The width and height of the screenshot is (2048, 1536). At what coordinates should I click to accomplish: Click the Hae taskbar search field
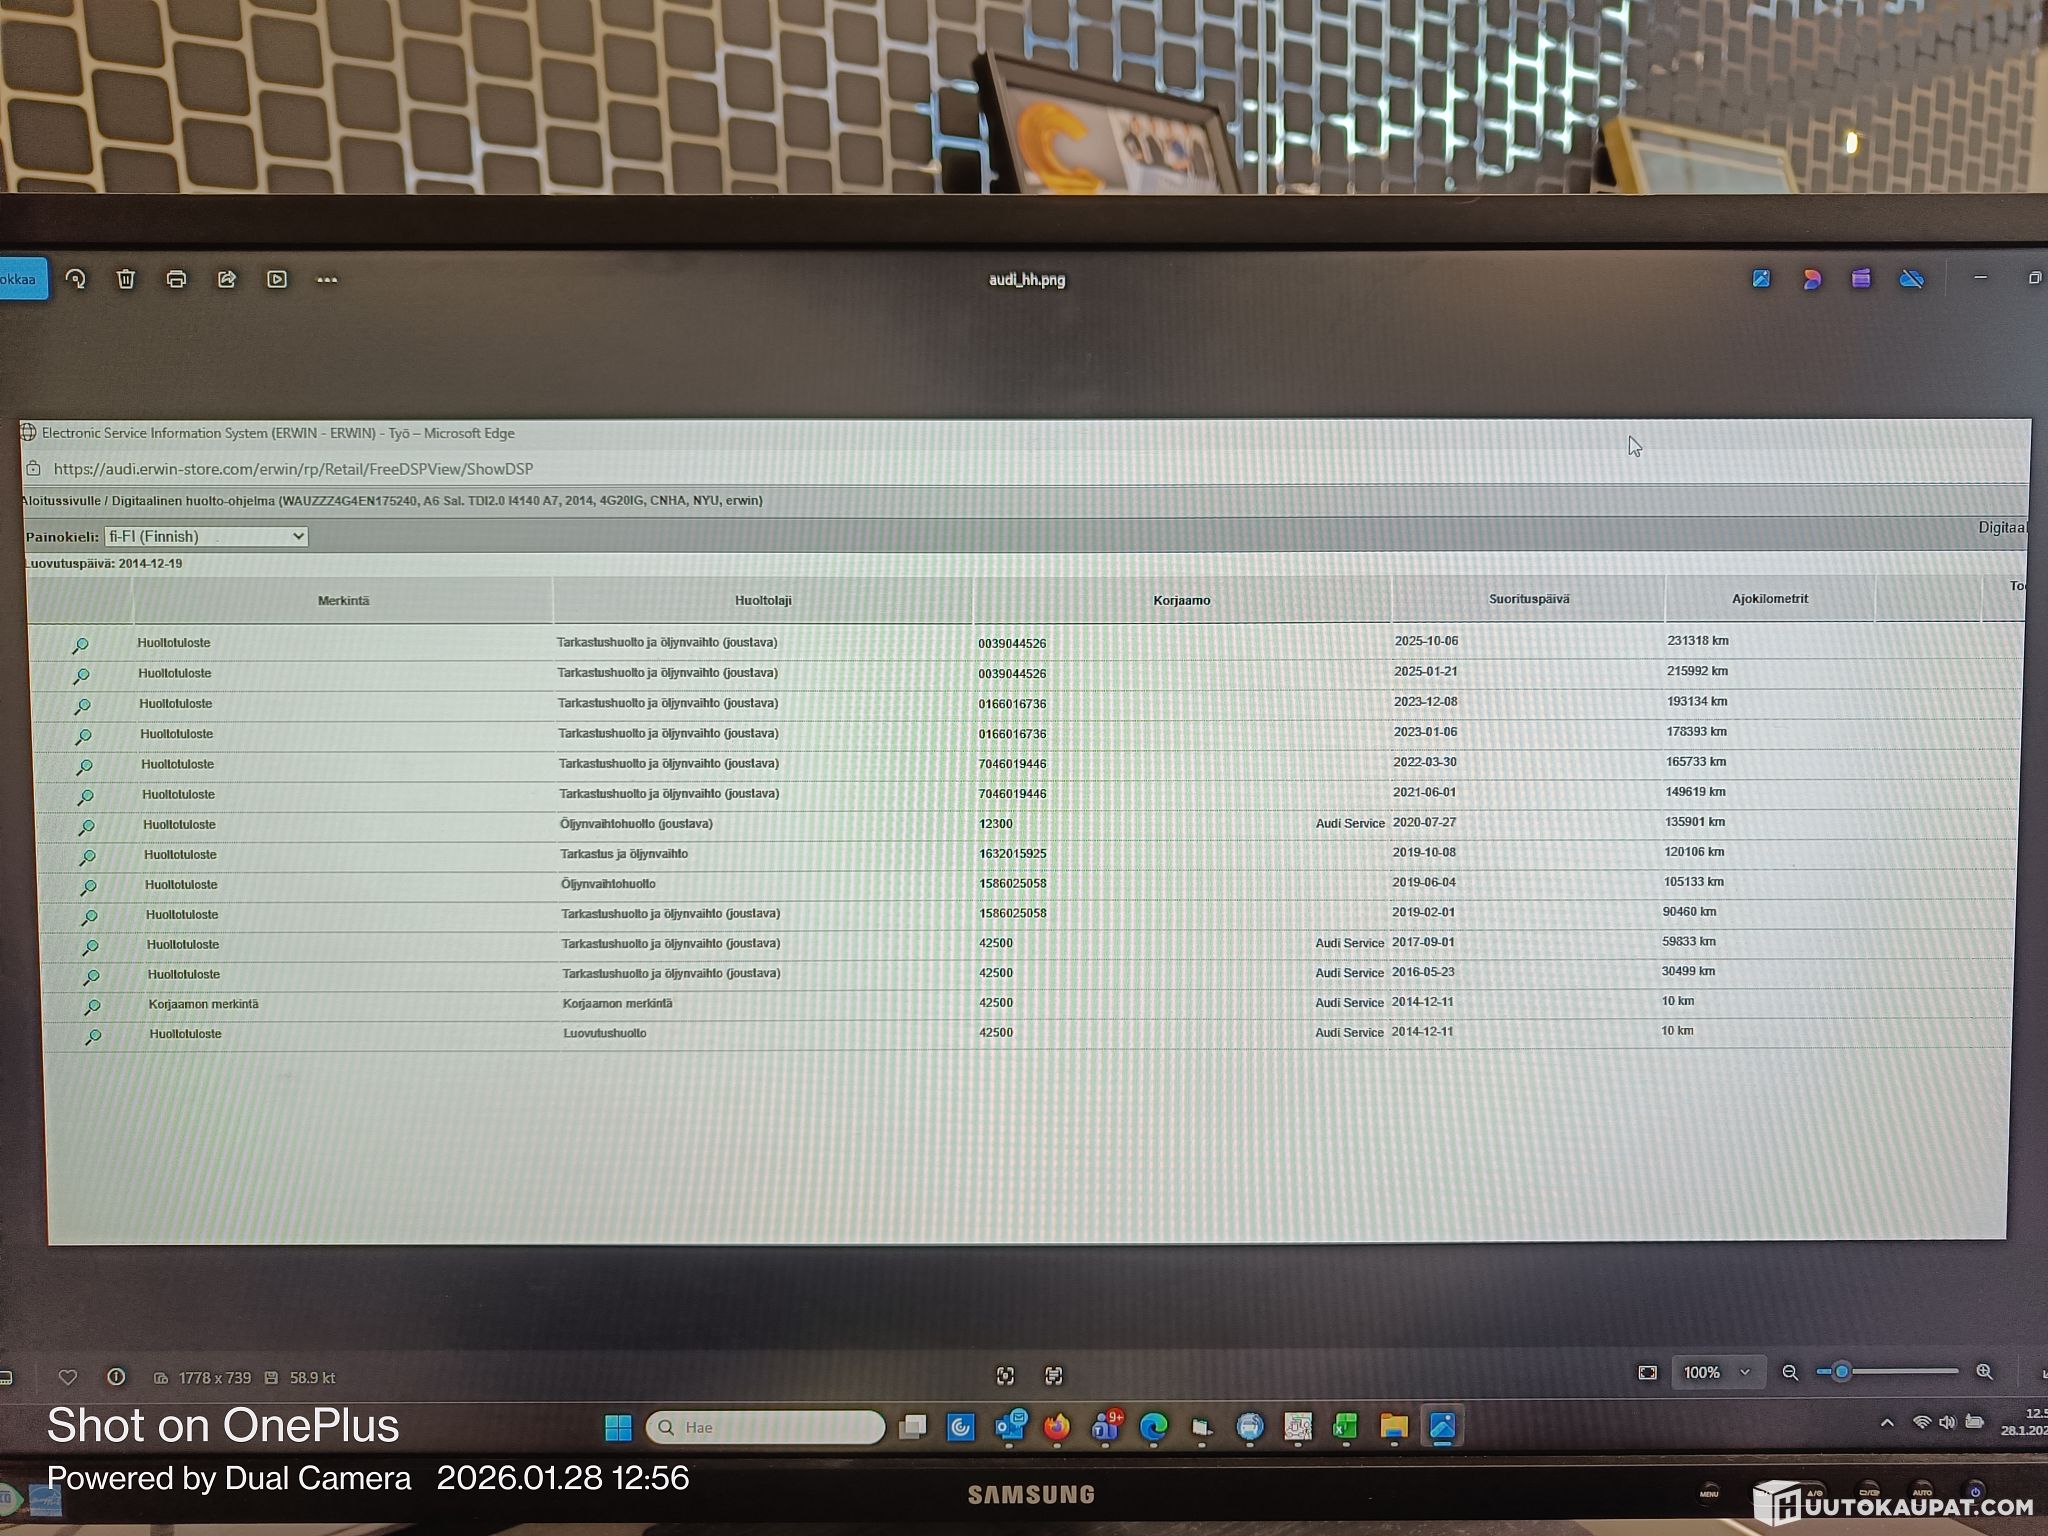click(766, 1427)
